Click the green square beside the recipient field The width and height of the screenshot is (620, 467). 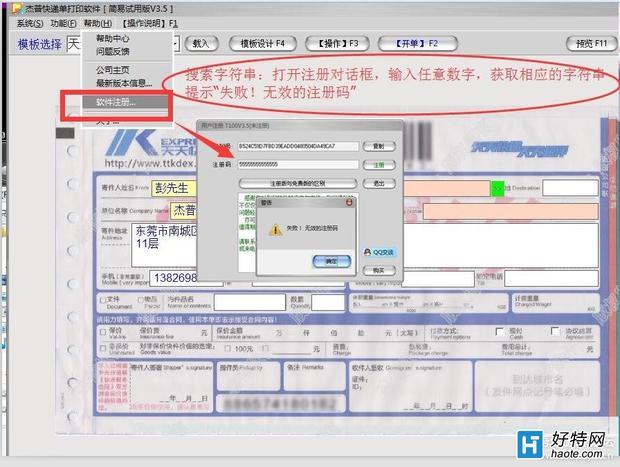pos(497,189)
